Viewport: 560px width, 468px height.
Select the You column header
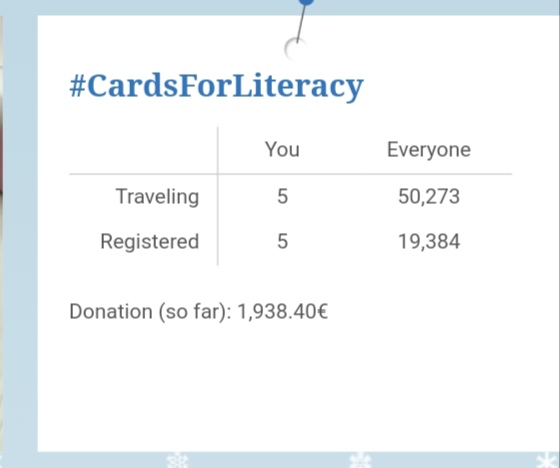[282, 149]
